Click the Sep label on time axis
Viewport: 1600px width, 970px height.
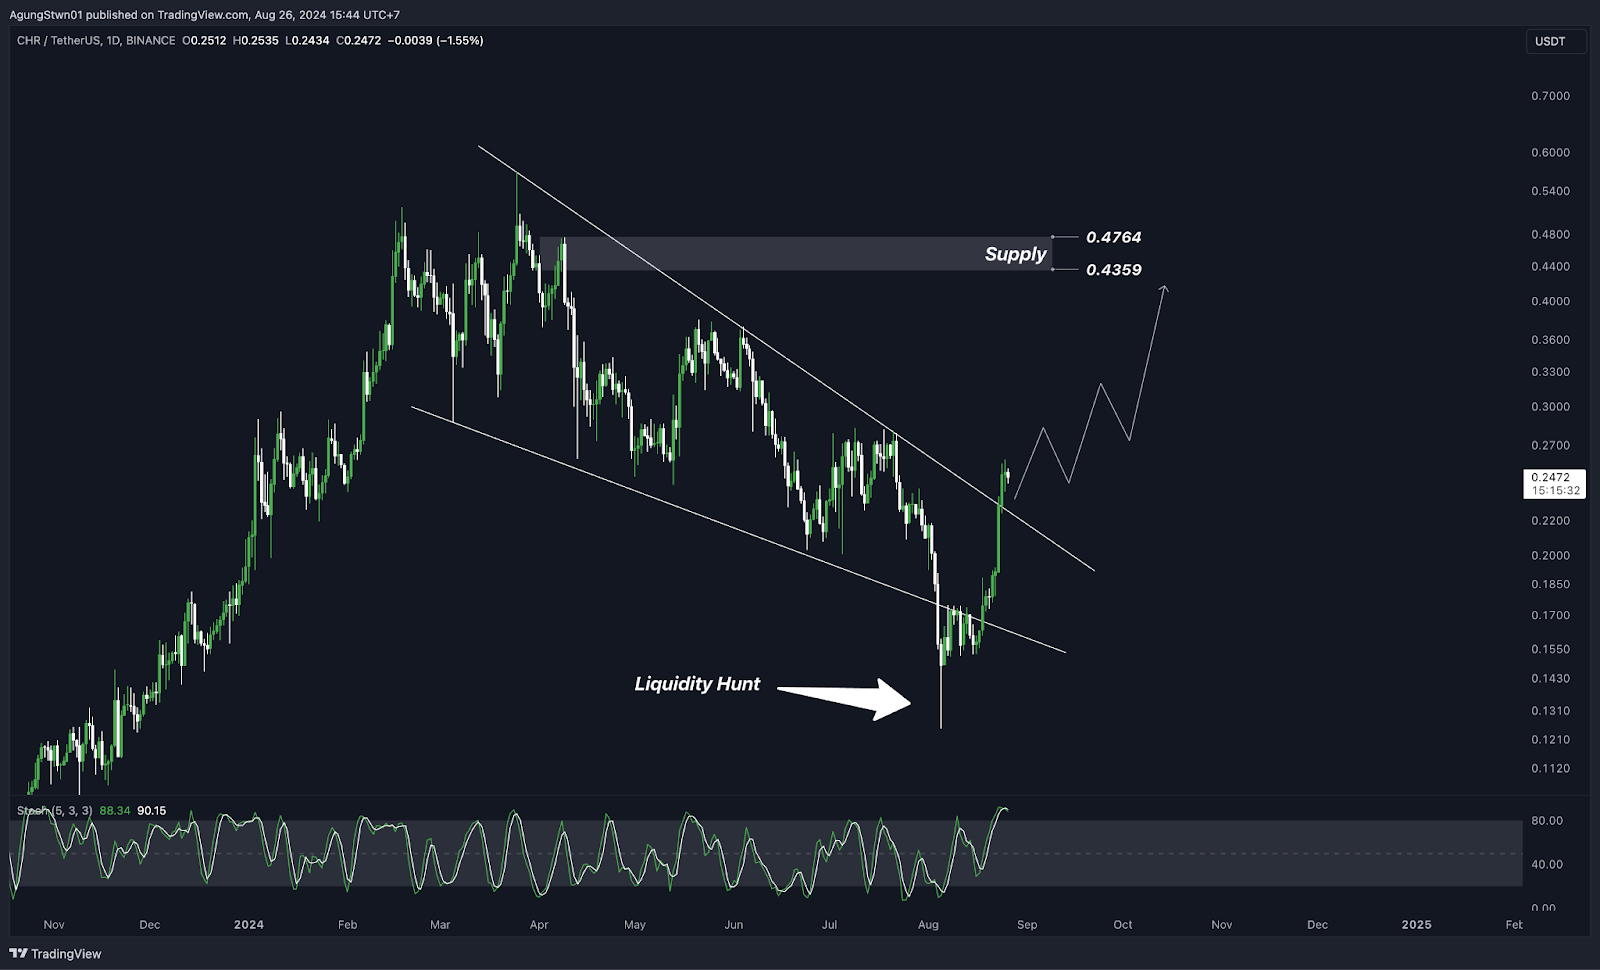click(1027, 925)
